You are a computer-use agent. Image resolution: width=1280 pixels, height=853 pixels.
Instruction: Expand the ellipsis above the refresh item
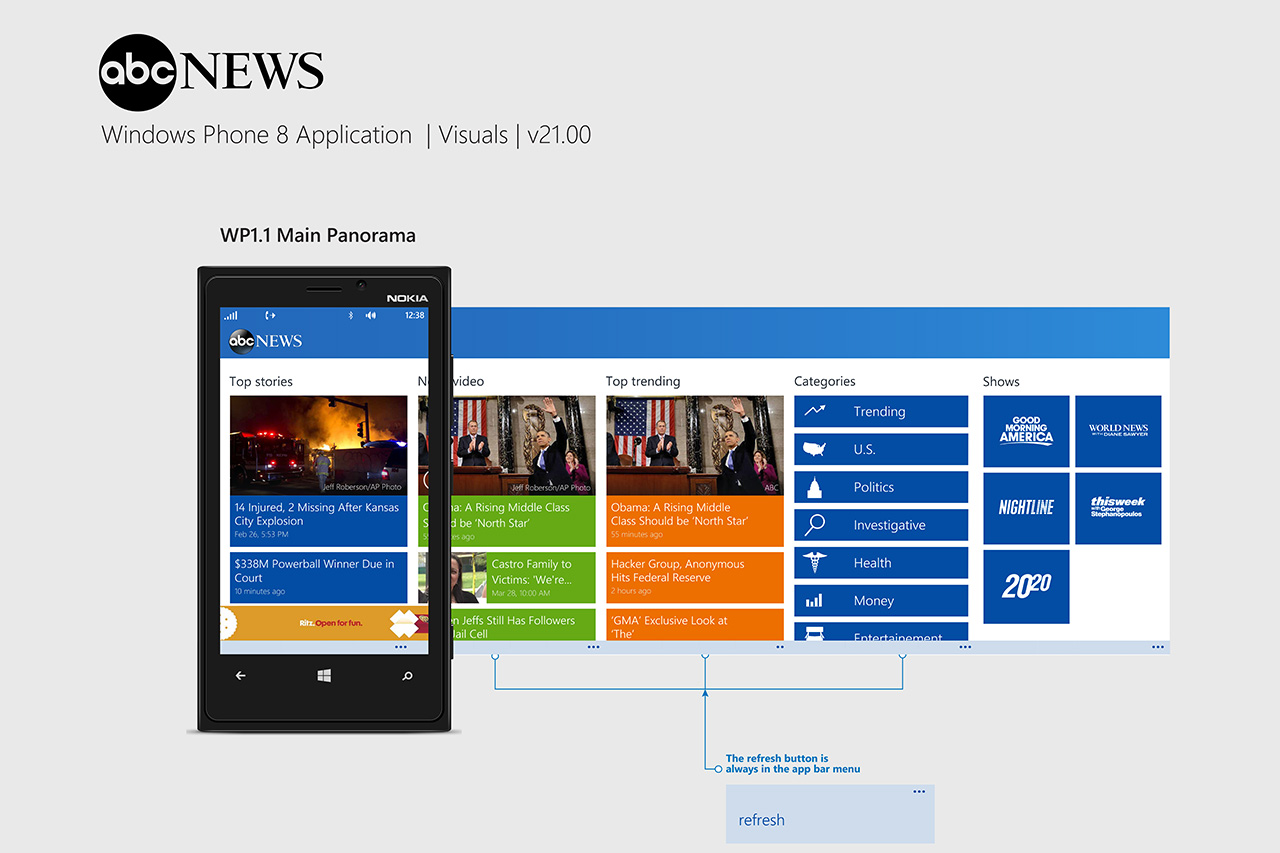point(918,792)
